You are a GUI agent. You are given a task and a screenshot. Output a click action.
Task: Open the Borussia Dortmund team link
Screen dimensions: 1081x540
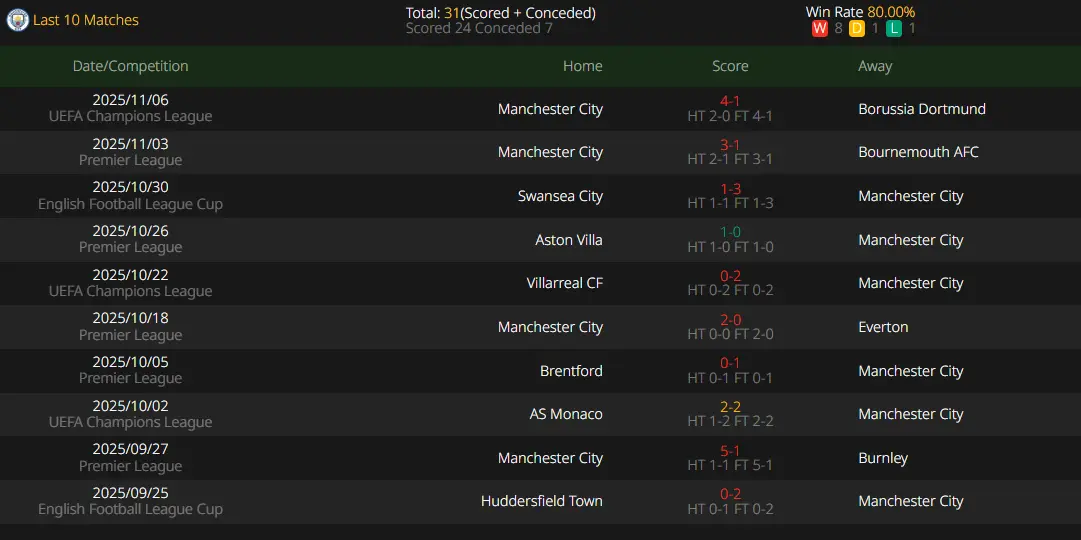coord(922,109)
